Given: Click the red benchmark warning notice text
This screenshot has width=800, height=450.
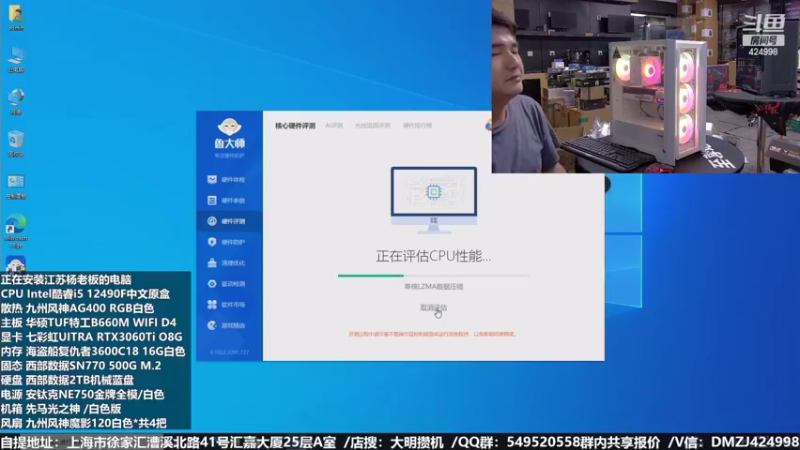Looking at the screenshot, I should pos(433,334).
